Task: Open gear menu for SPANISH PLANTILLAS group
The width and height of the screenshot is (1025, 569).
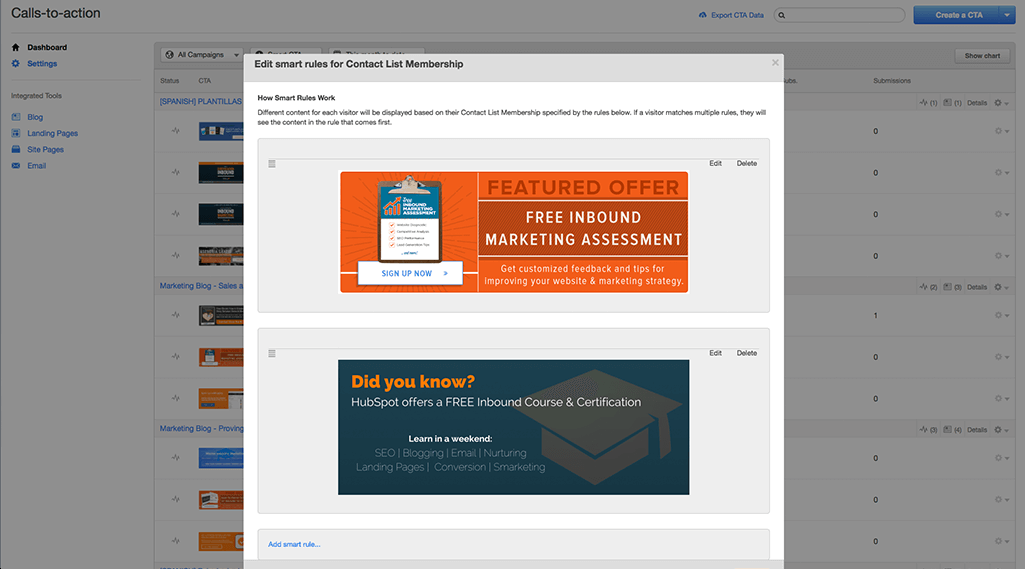Action: pyautogui.click(x=1001, y=103)
